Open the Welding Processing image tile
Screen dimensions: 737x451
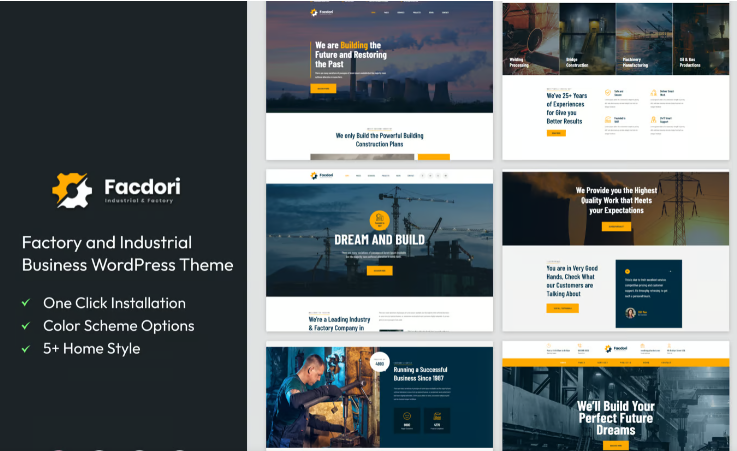531,39
